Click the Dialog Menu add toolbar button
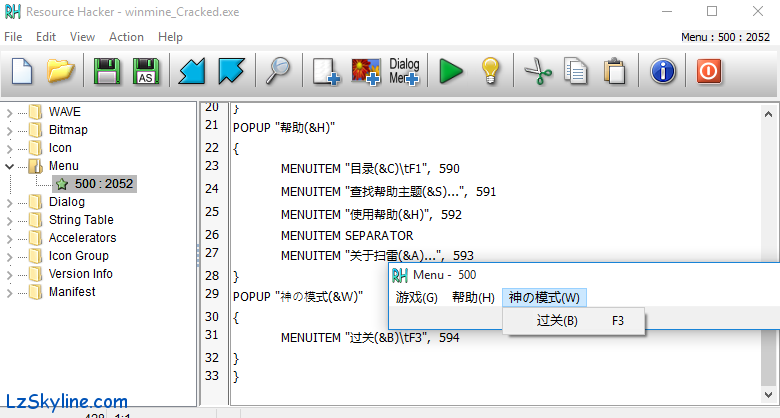 [404, 71]
